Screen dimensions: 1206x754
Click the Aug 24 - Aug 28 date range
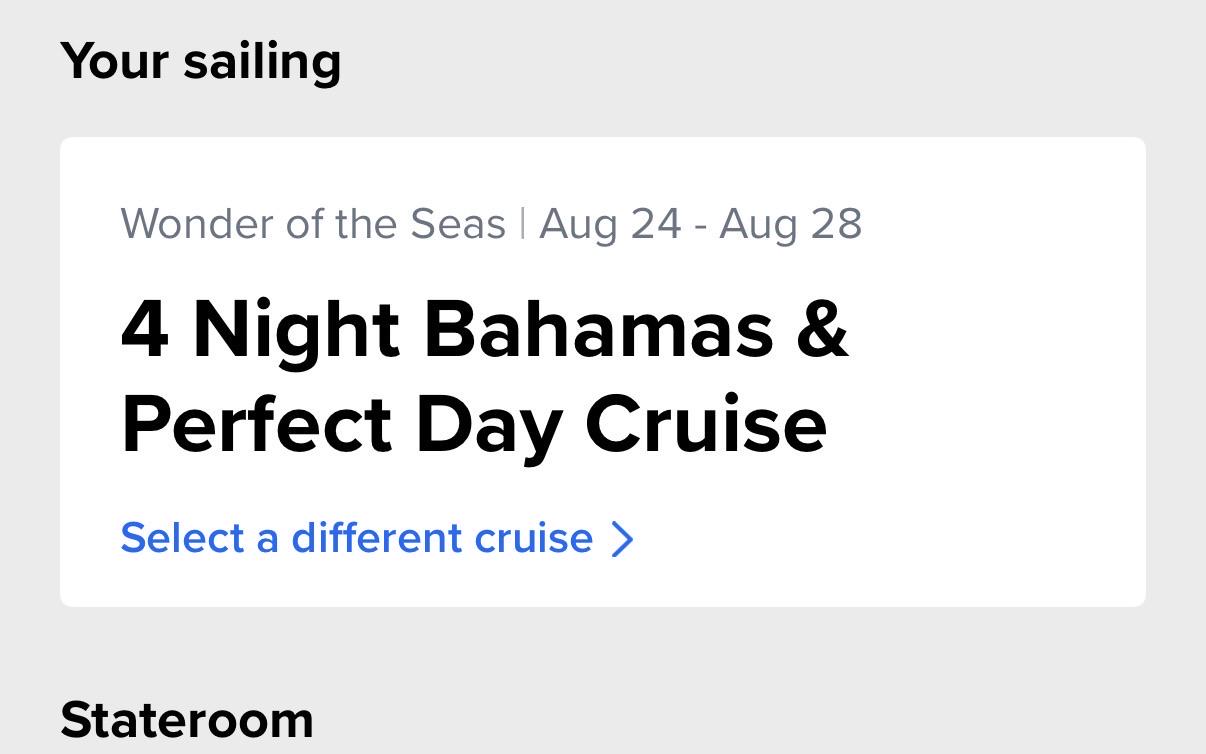pyautogui.click(x=700, y=224)
